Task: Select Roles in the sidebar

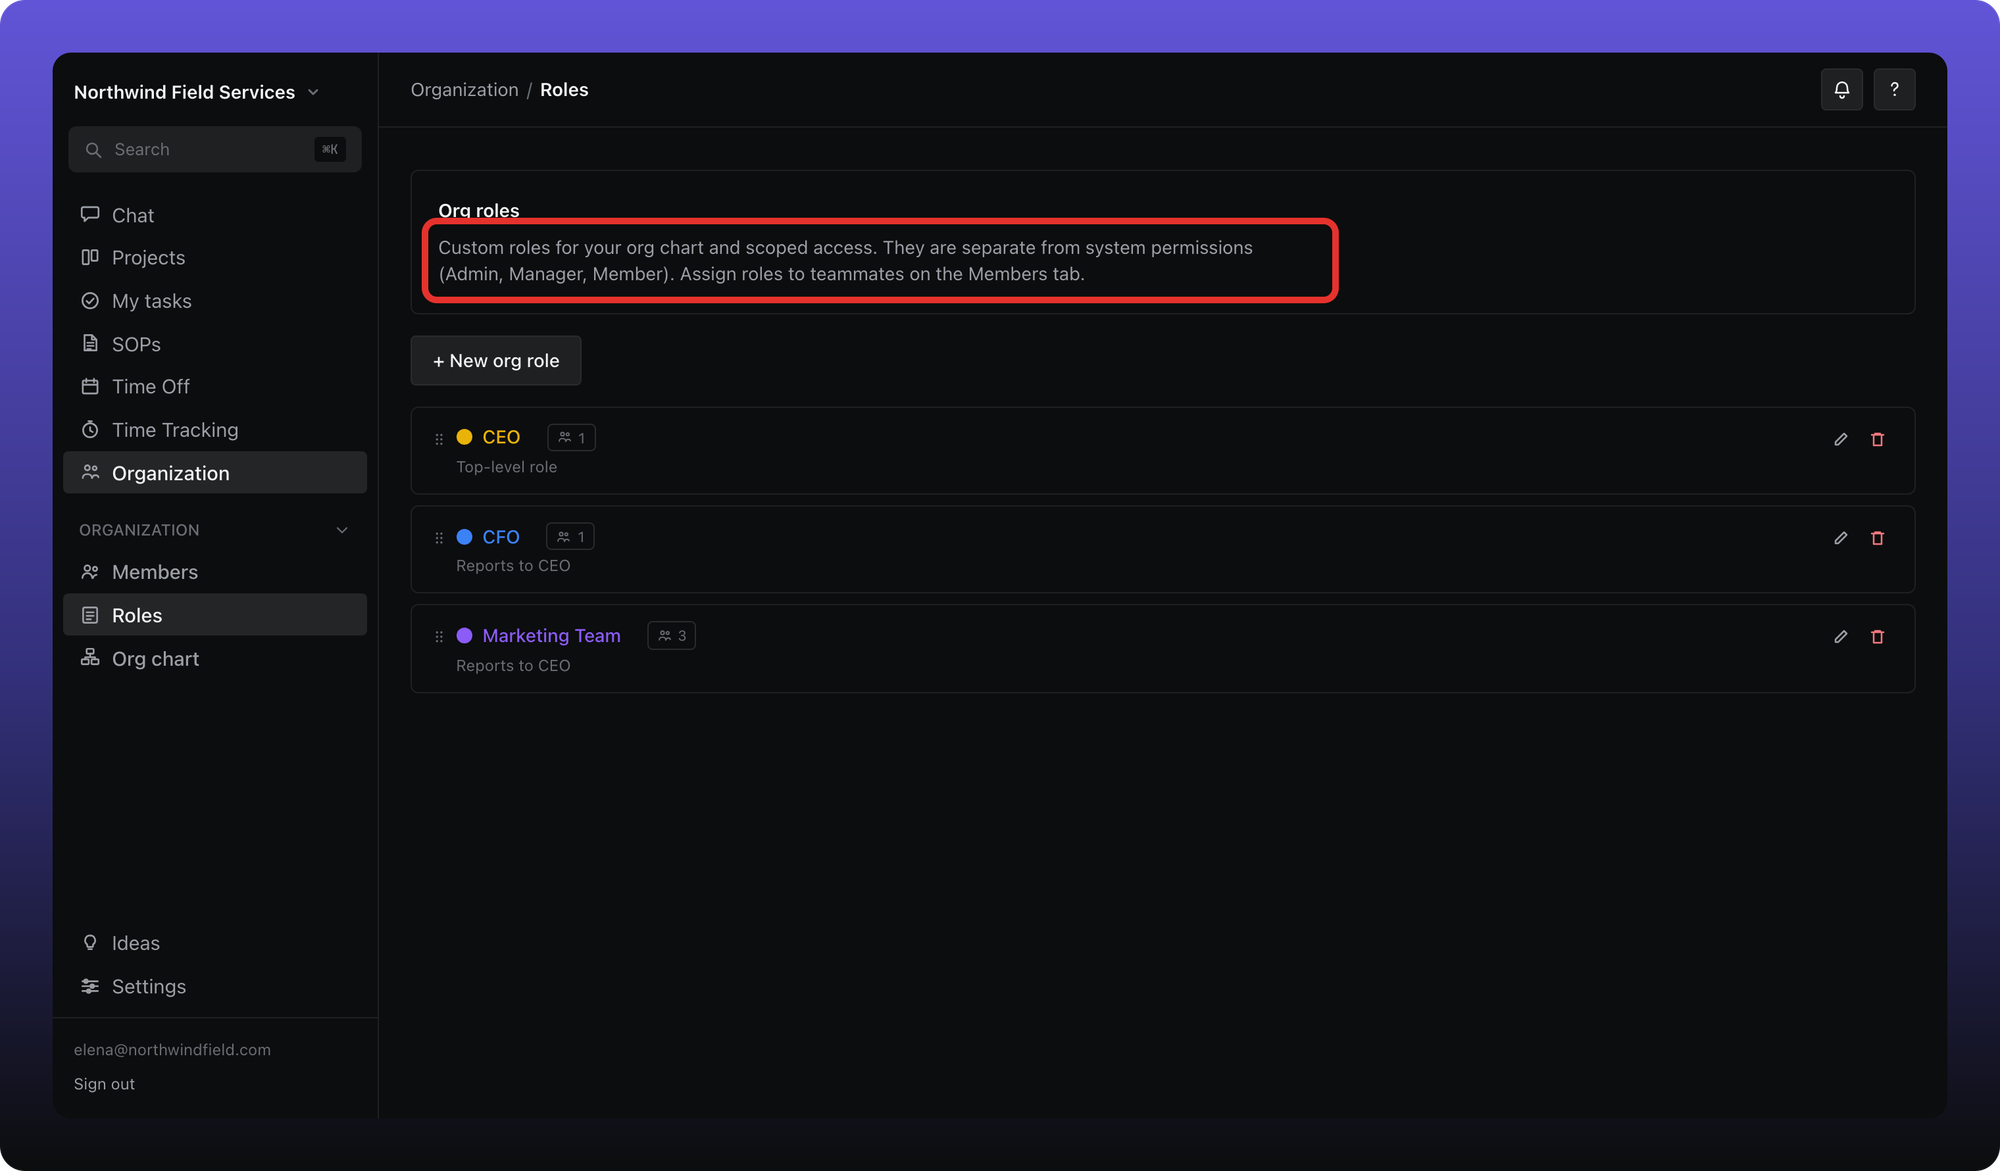Action: (215, 615)
